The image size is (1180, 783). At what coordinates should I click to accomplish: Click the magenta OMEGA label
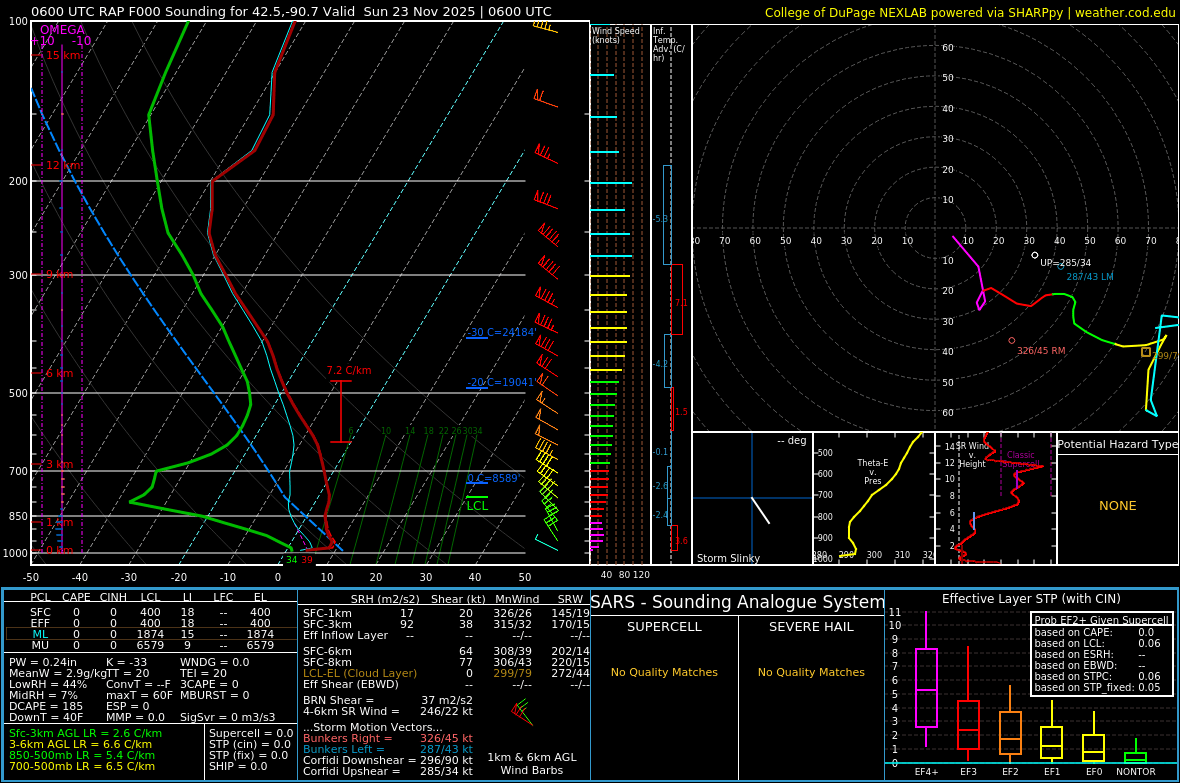(62, 30)
